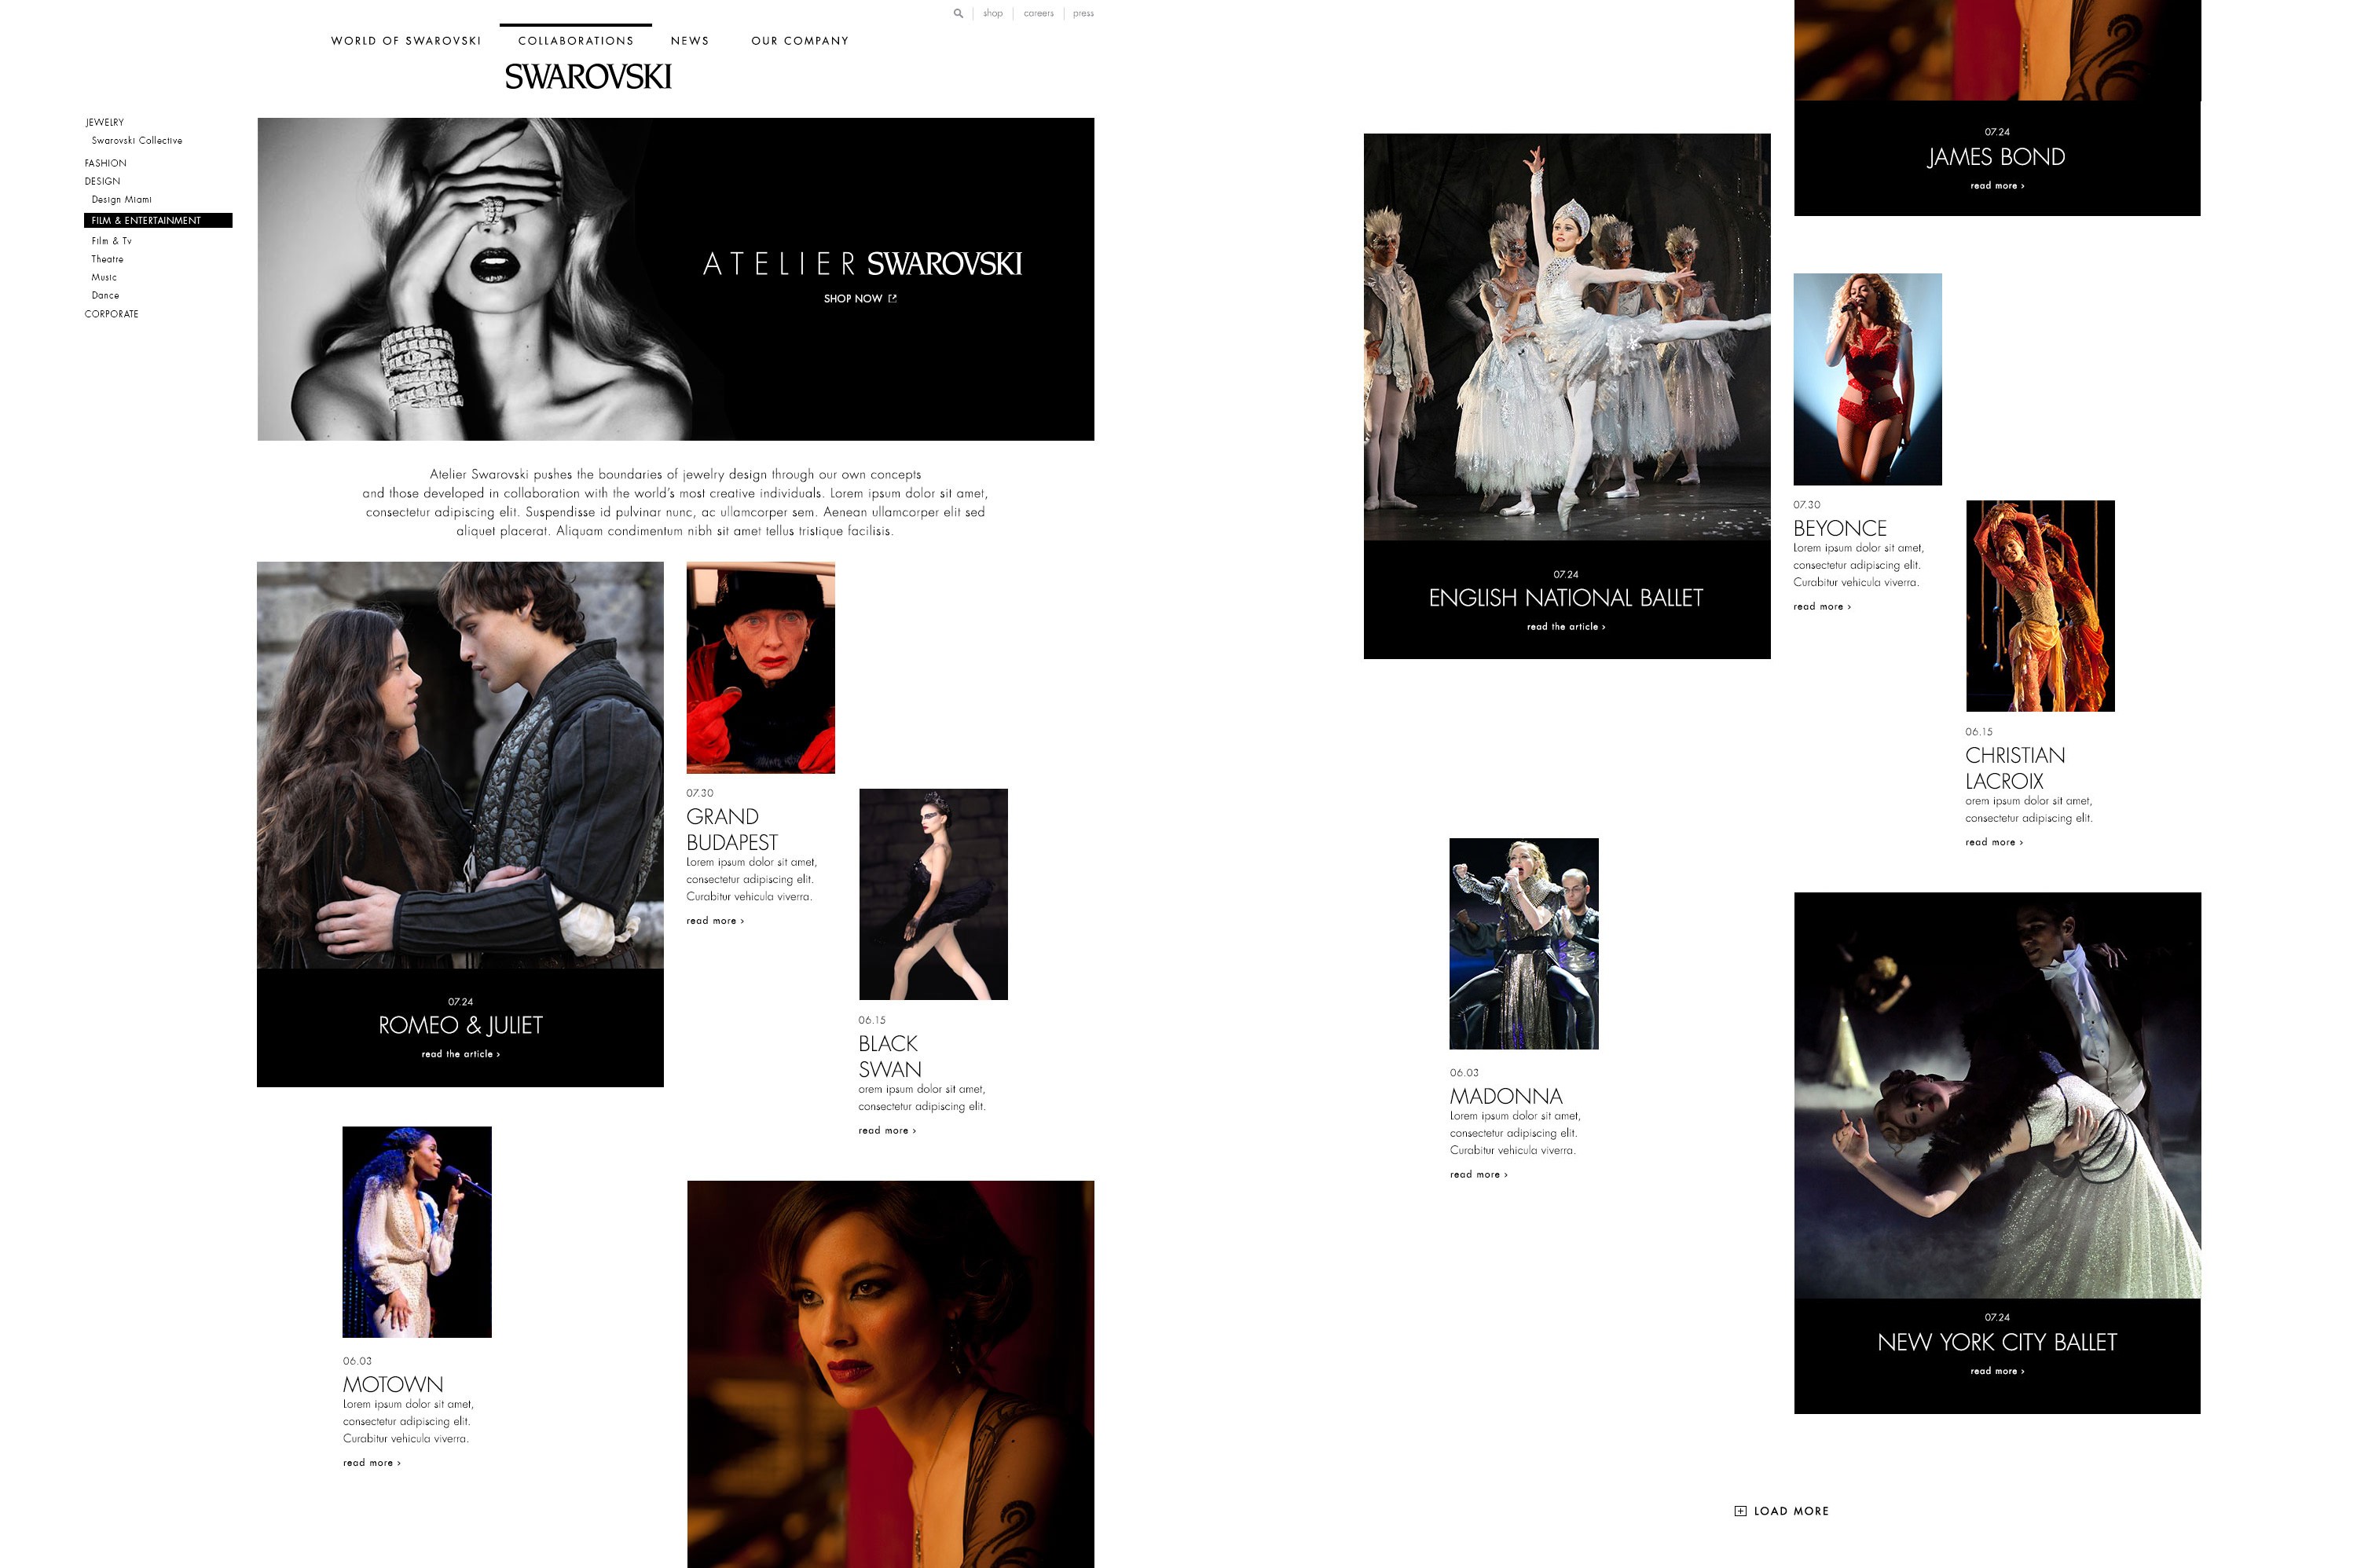Open Design Miami sidebar link

pos(121,200)
